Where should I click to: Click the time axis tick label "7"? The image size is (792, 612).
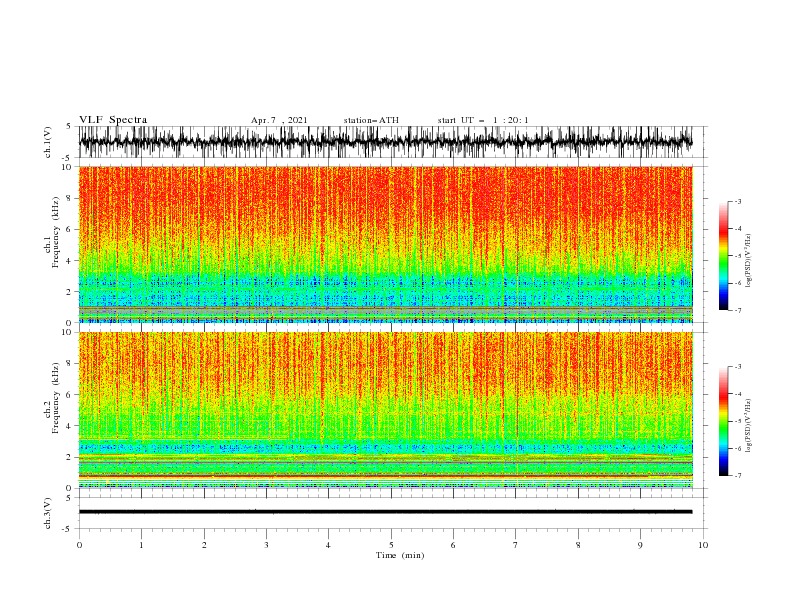coord(516,545)
